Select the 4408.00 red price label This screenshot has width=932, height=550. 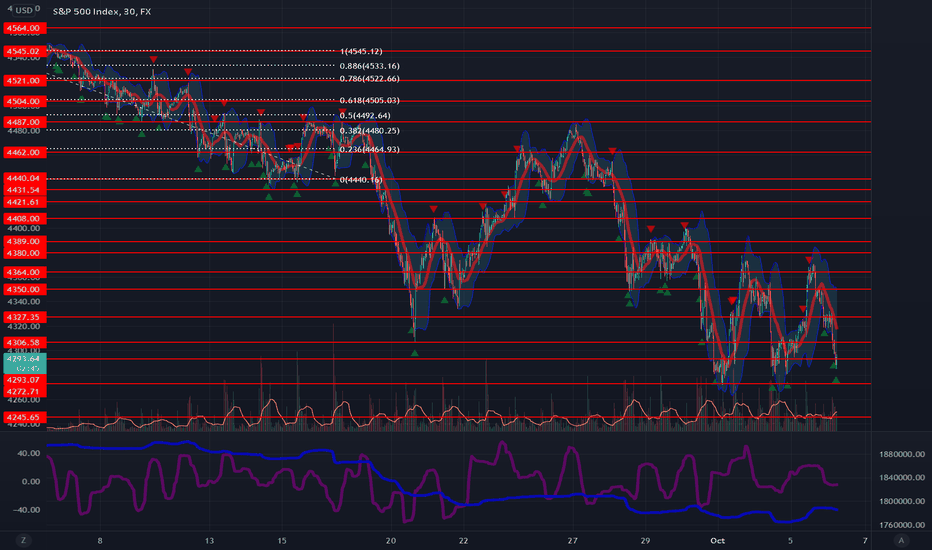[24, 218]
